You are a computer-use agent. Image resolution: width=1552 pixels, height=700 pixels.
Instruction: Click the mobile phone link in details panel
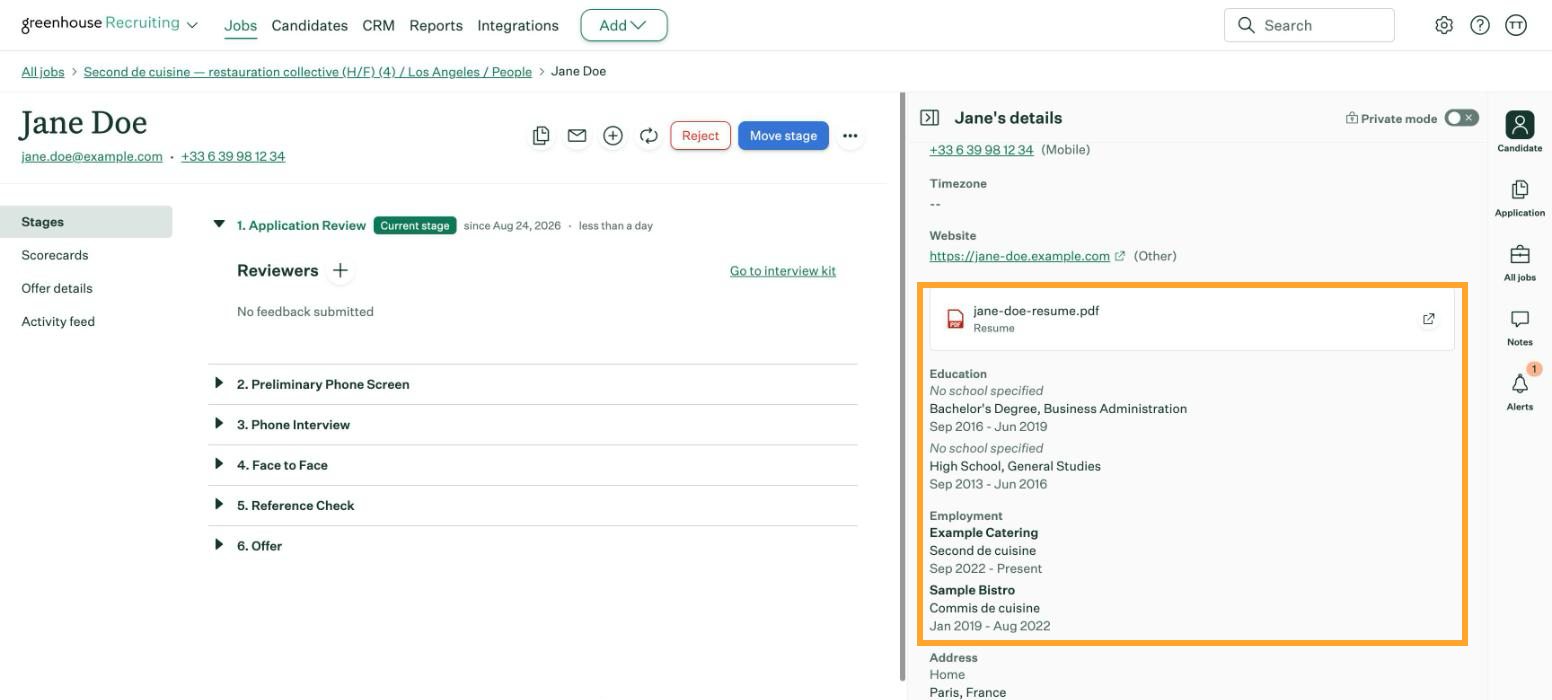pos(981,150)
